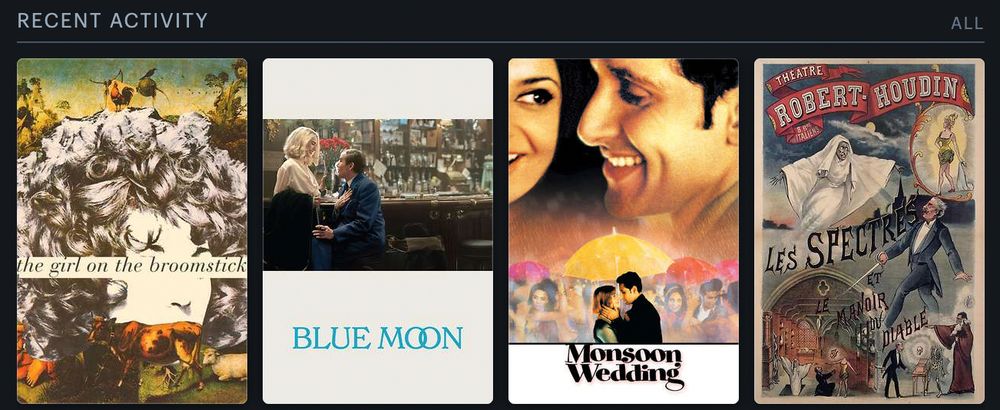This screenshot has width=1000, height=410.
Task: Click the magician in tailcoat on Houdin poster
Action: pos(922,260)
